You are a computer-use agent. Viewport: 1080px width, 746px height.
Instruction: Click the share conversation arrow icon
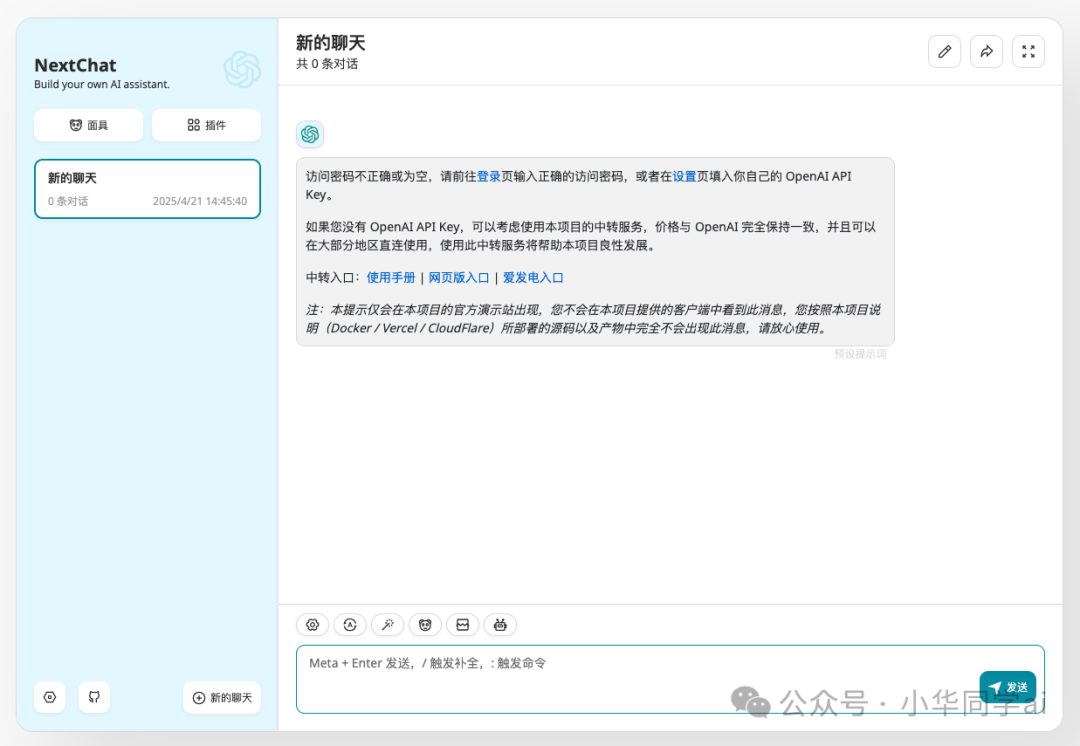[986, 52]
